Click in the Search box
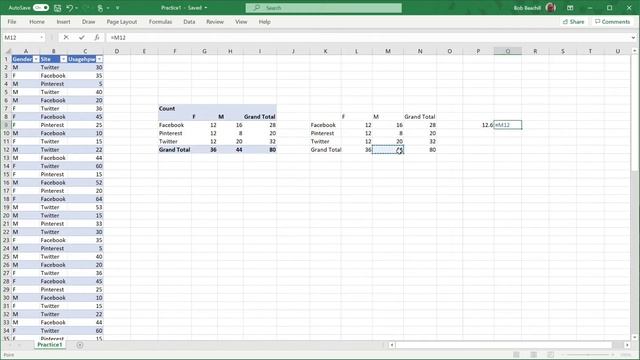This screenshot has height=360, width=640. [x=323, y=8]
